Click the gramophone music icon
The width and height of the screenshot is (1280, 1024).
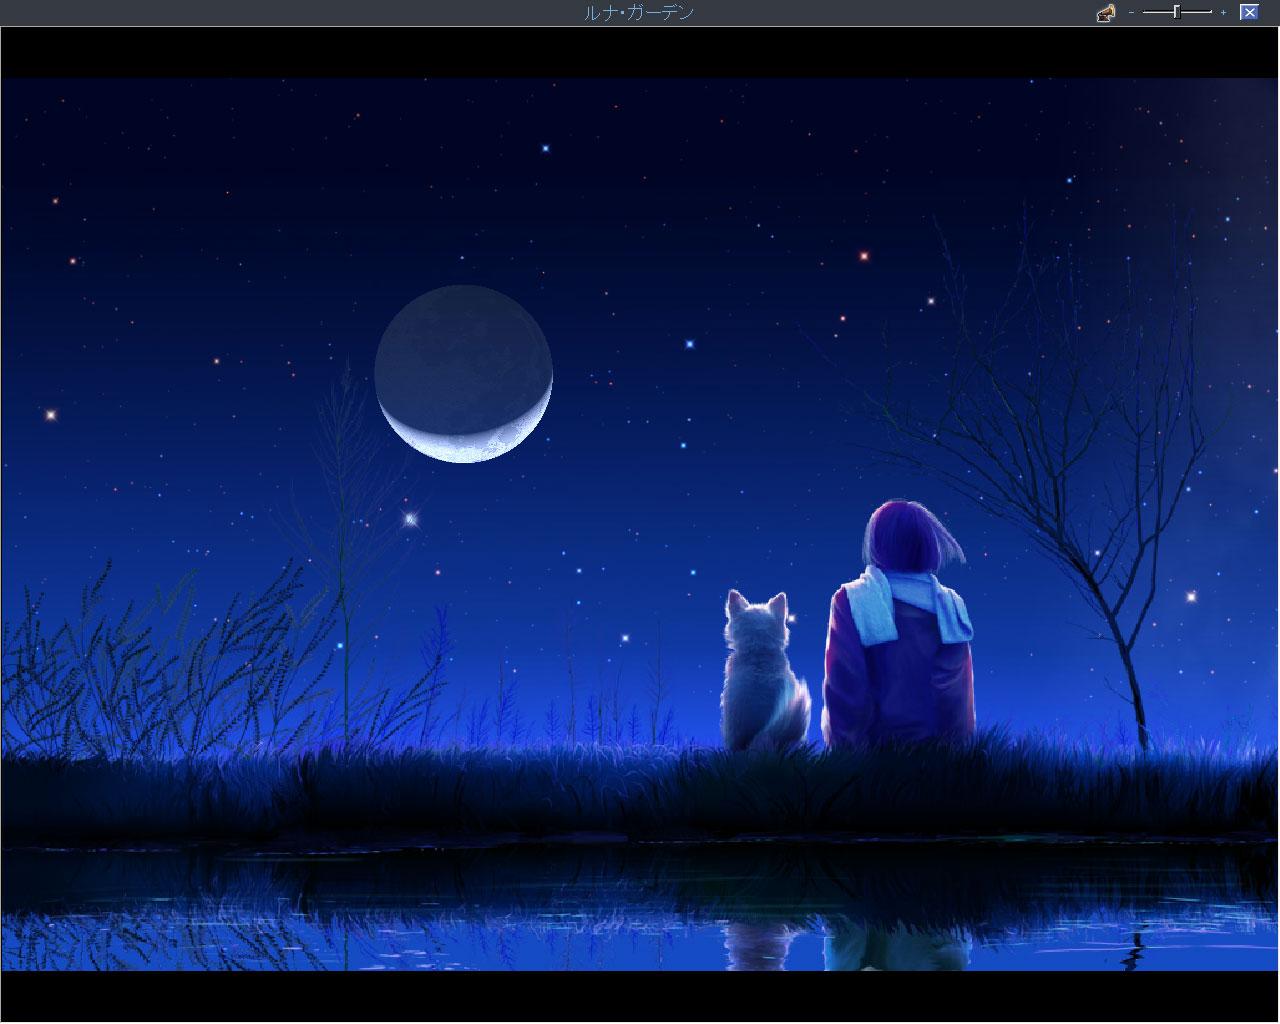coord(1105,12)
